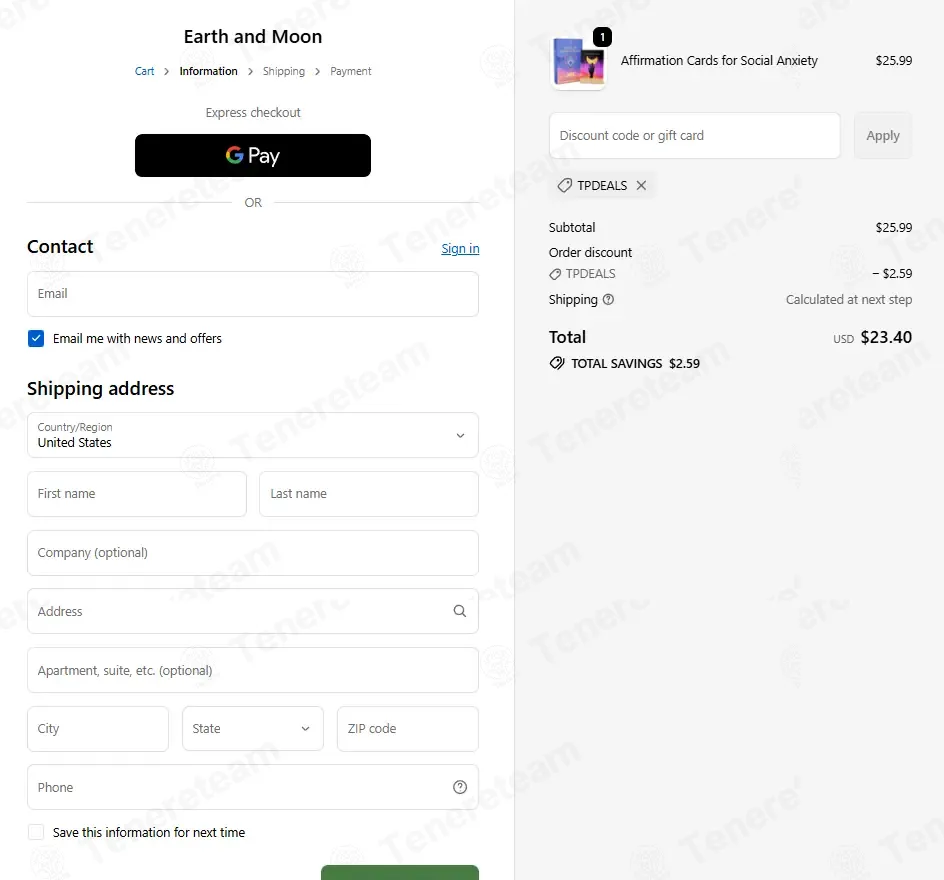944x880 pixels.
Task: Focus the Apartment, suite field
Action: 253,670
